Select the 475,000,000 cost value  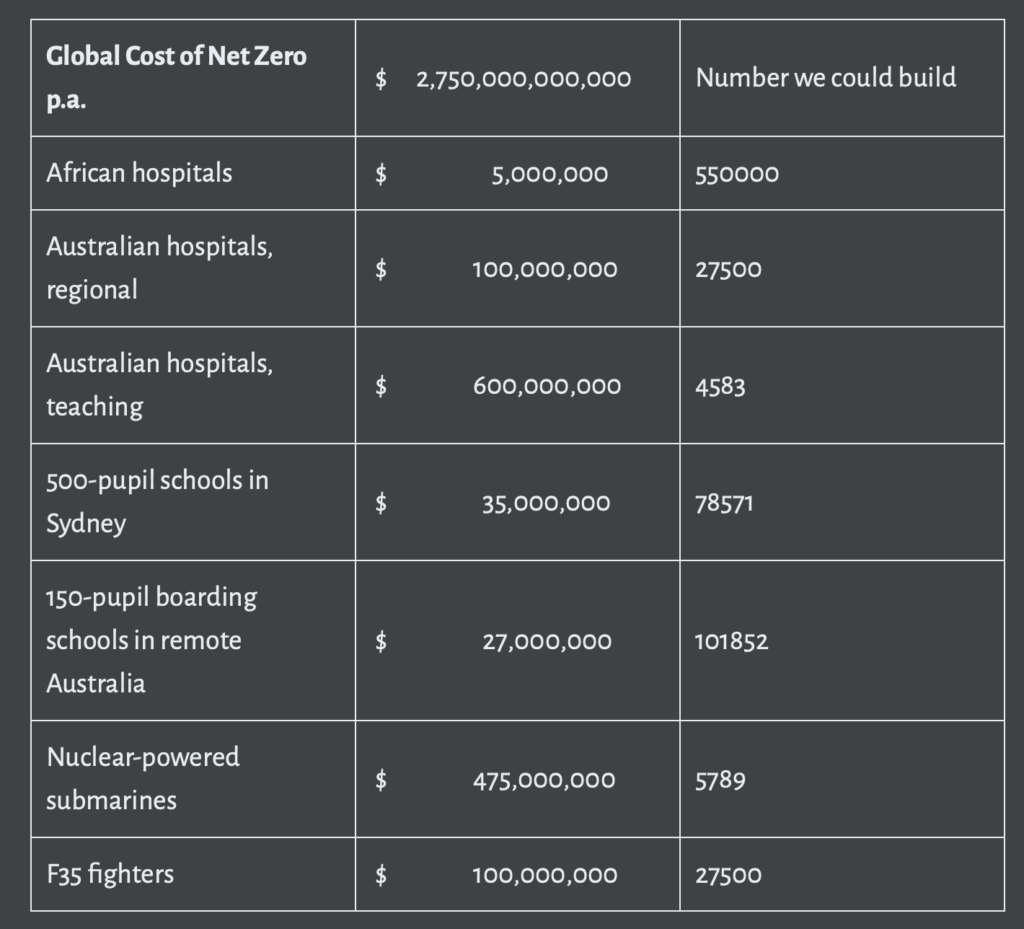coord(544,780)
